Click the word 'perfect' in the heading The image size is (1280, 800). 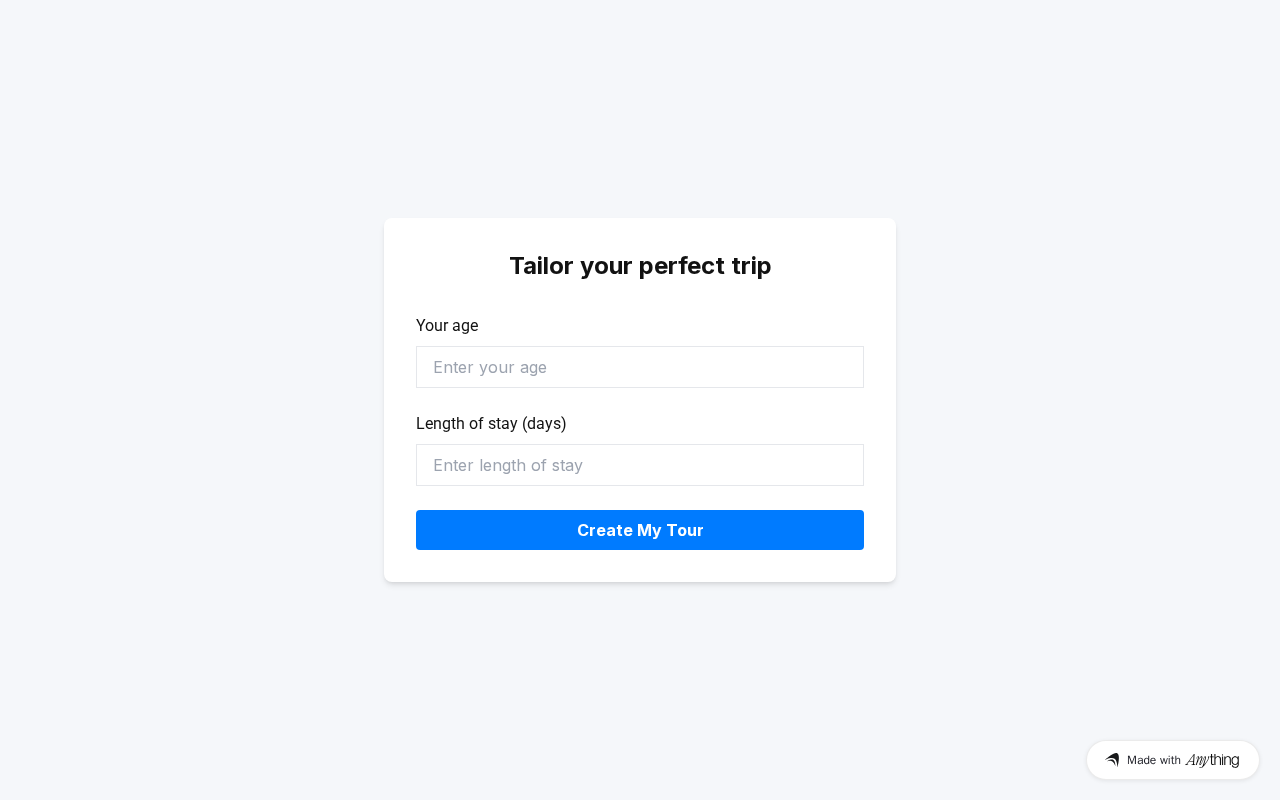[x=679, y=266]
